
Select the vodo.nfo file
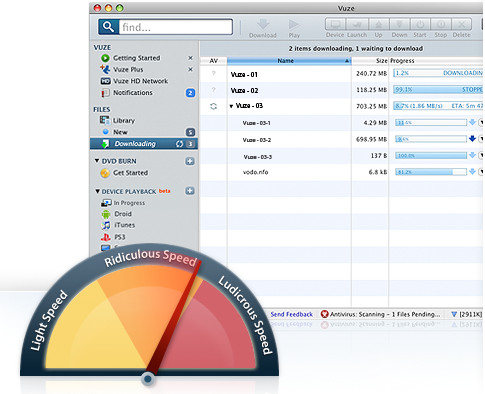(x=255, y=172)
